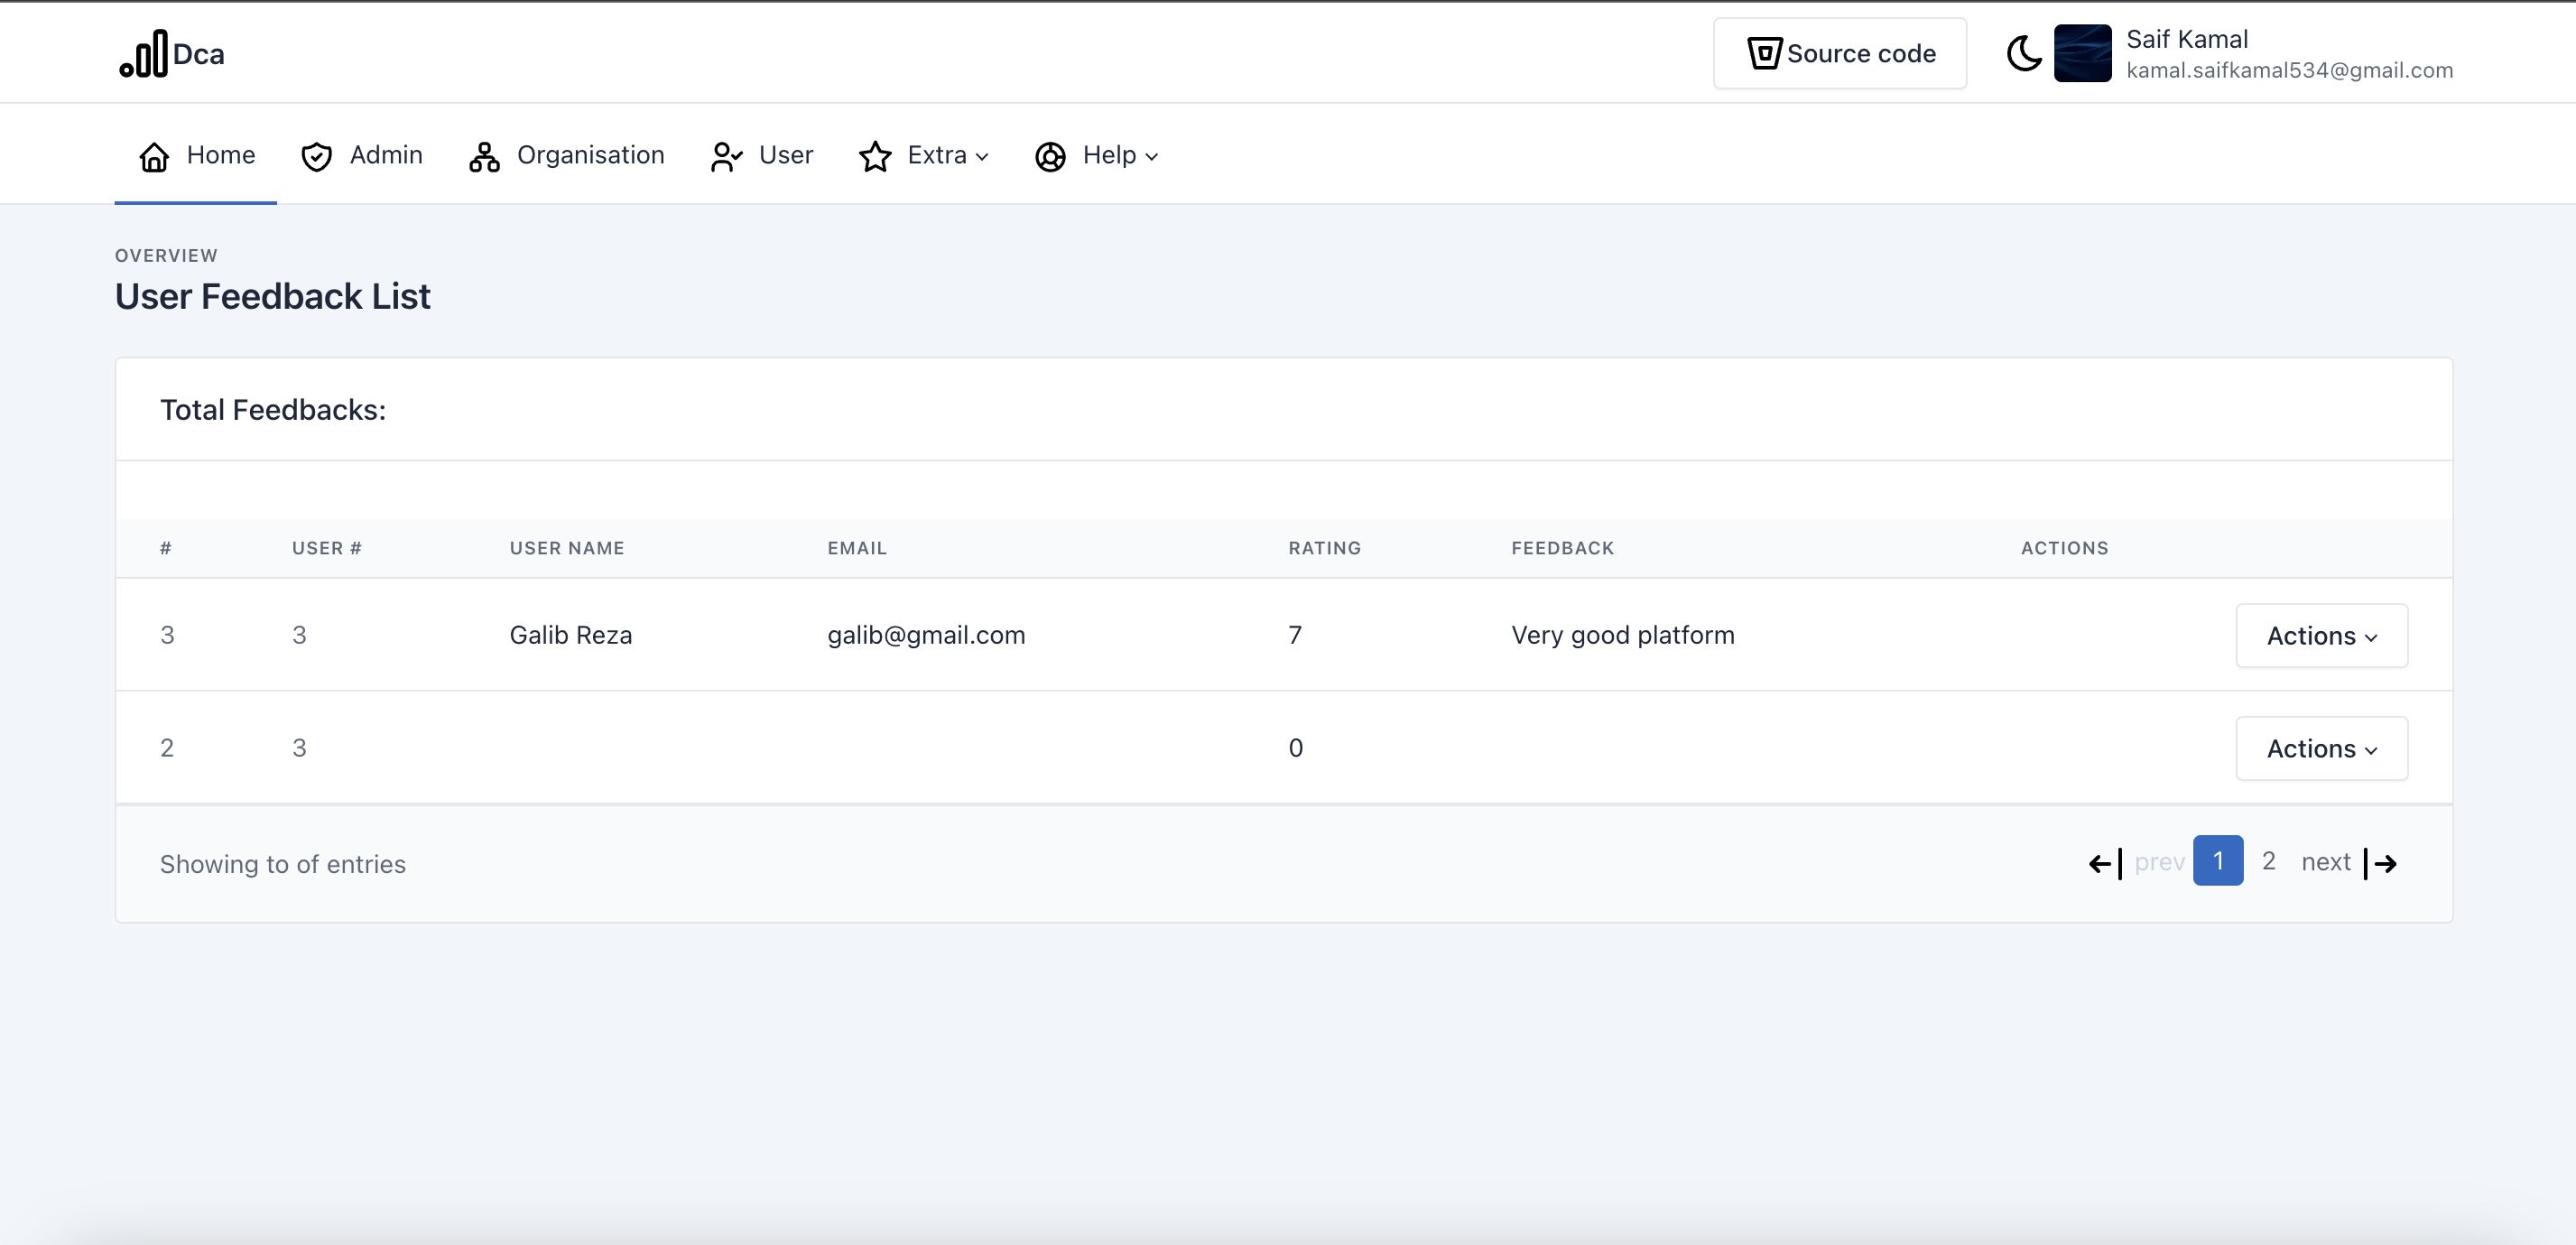Click the Admin shield icon
Screen dimensions: 2576x1245
coord(317,156)
